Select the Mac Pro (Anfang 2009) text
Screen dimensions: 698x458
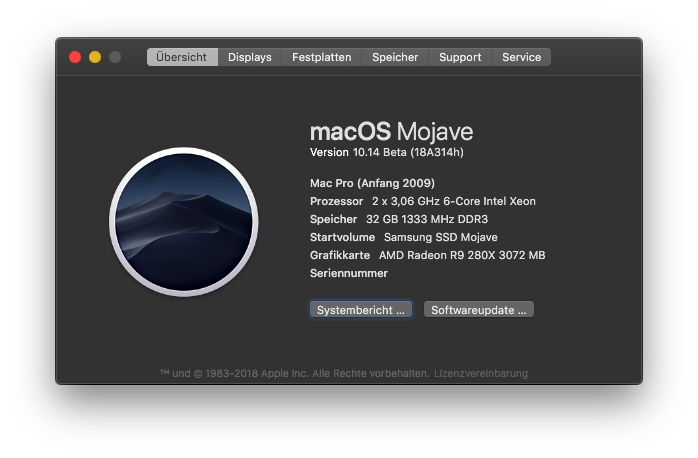tap(372, 183)
